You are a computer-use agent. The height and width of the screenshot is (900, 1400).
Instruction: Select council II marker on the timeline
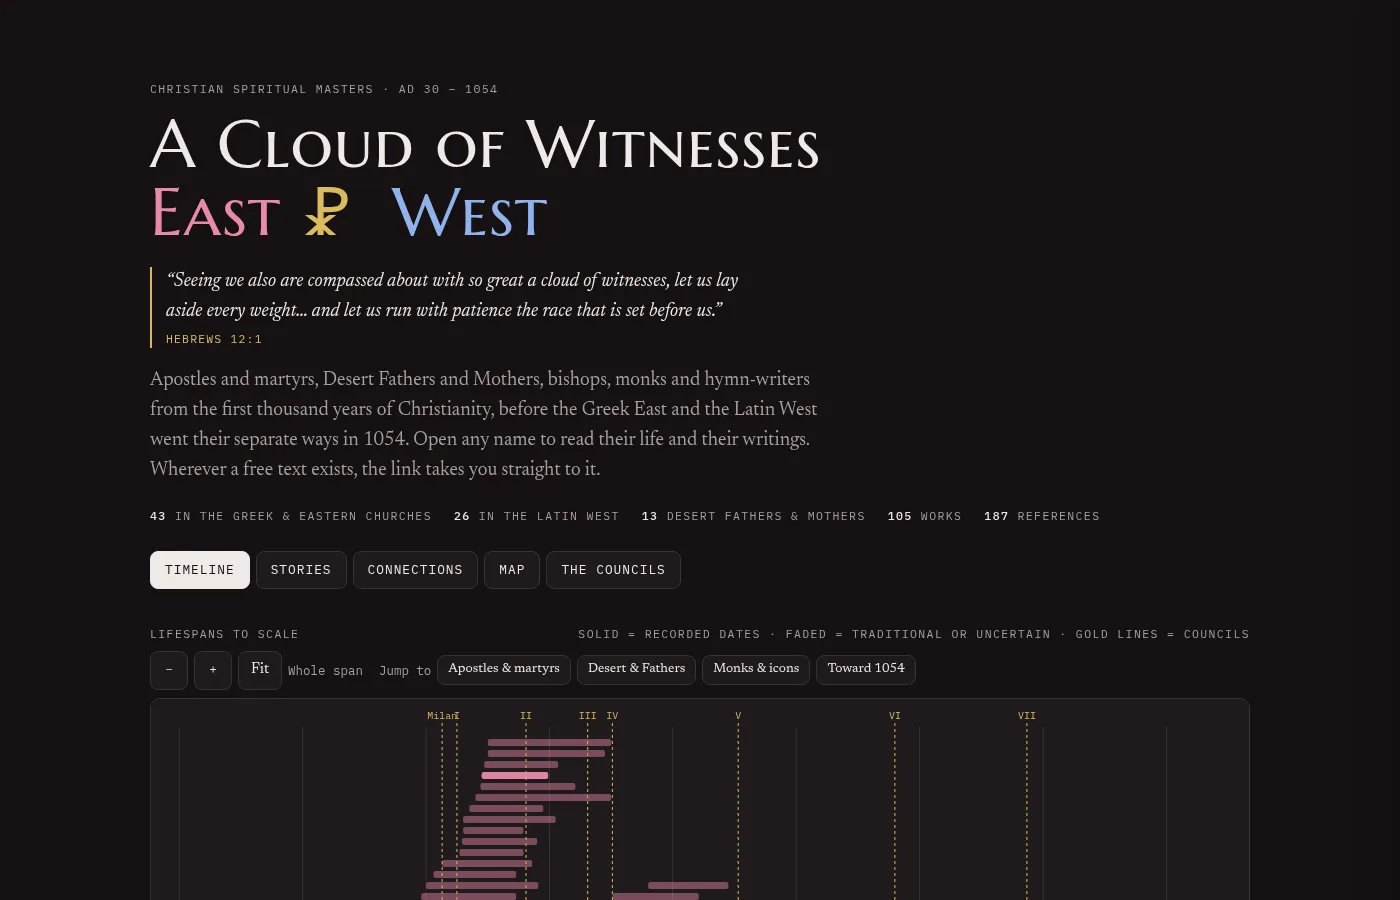pyautogui.click(x=526, y=716)
